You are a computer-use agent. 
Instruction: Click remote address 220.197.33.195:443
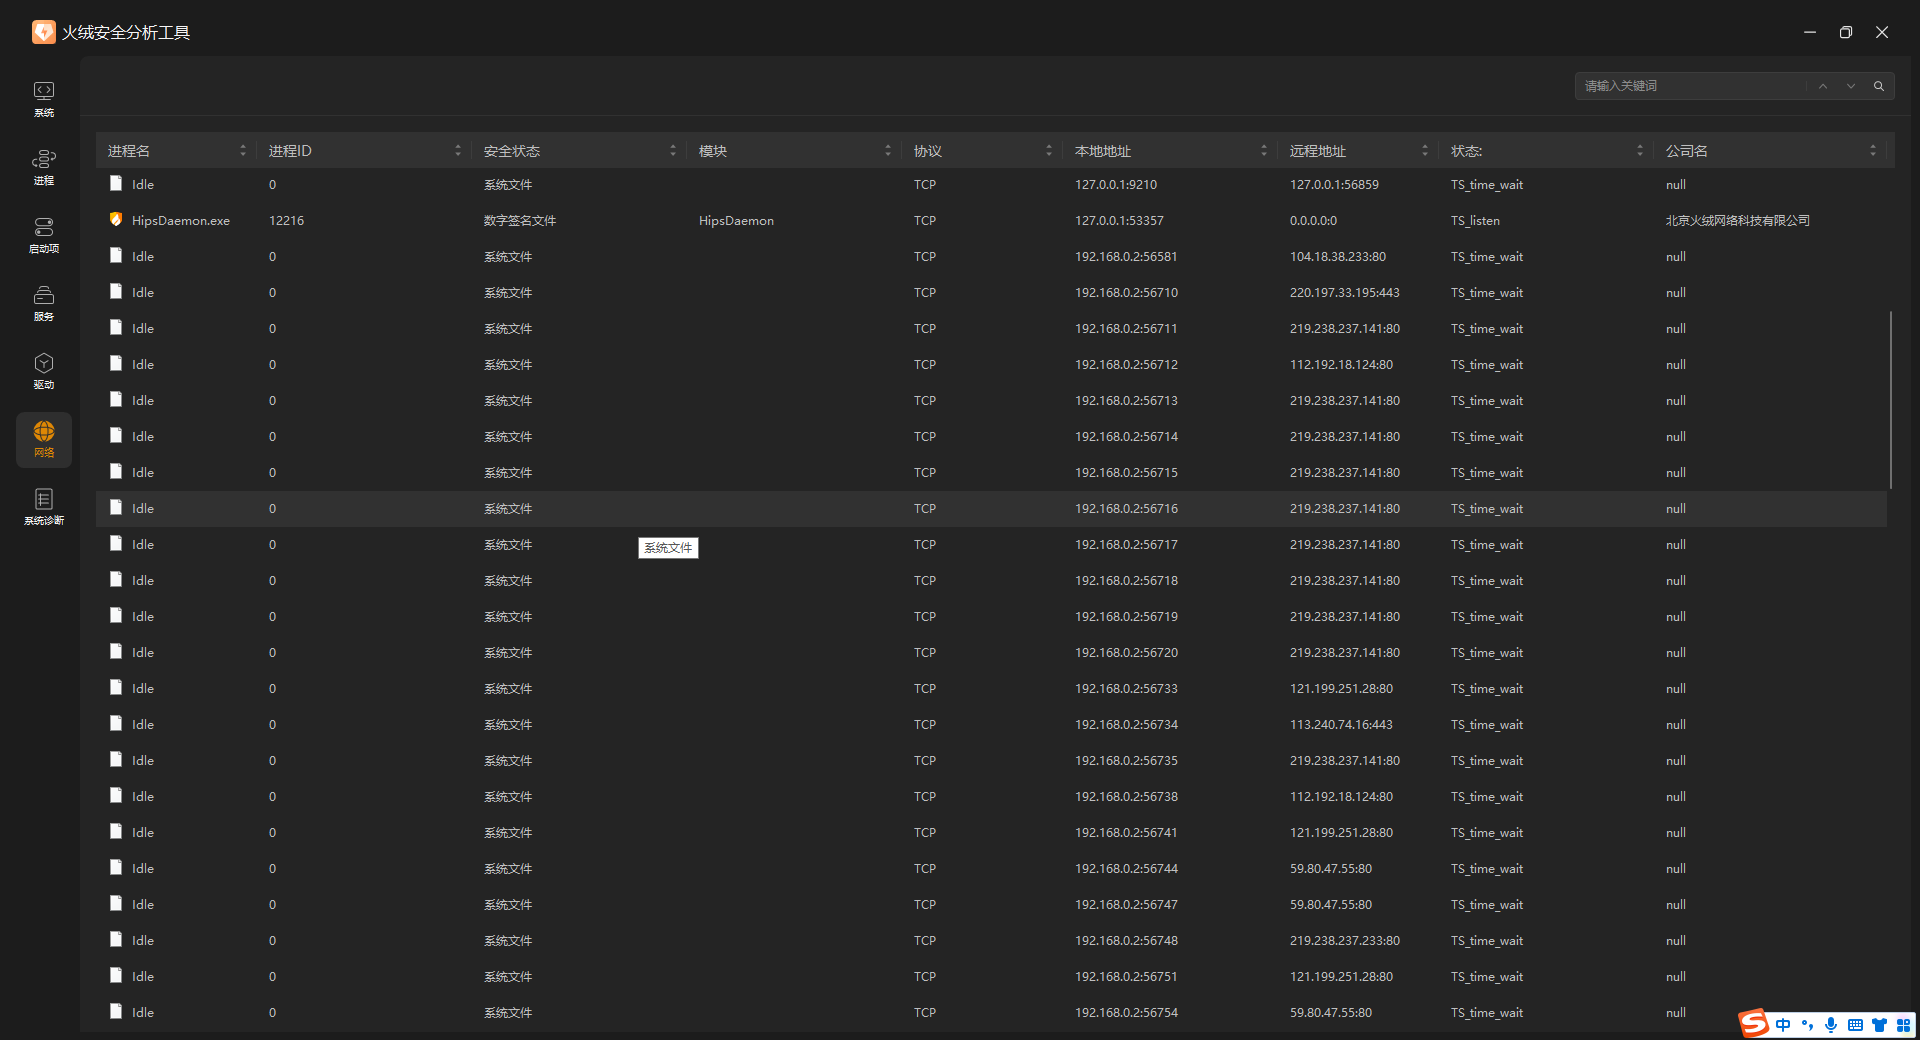[1345, 293]
